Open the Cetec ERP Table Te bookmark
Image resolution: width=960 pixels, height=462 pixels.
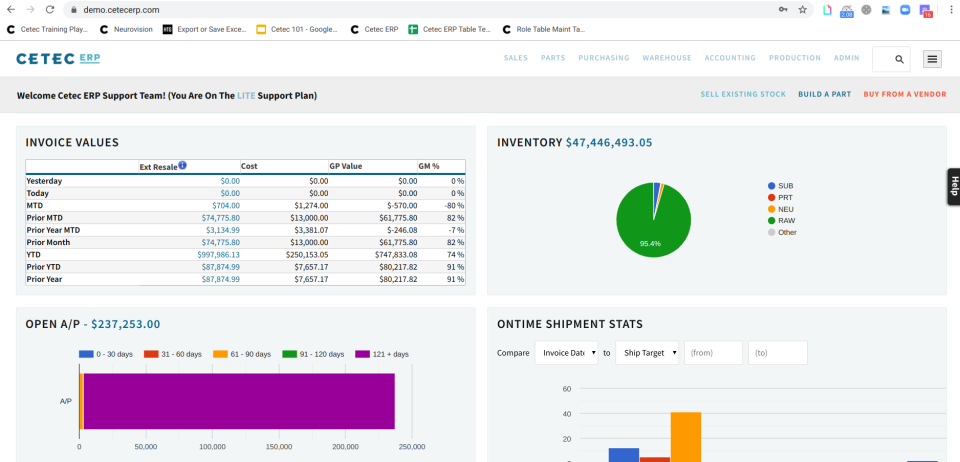(x=450, y=29)
